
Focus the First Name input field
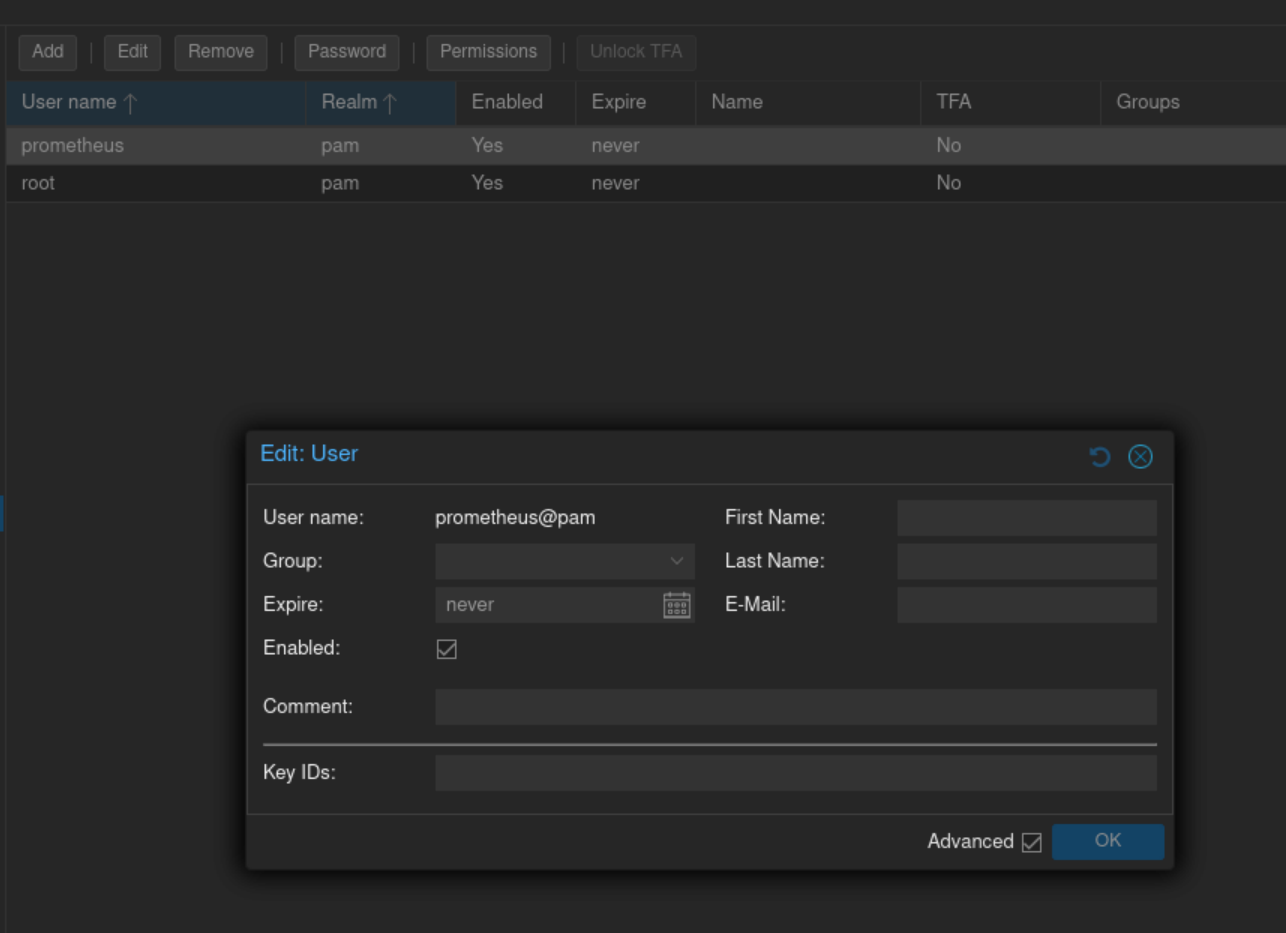click(x=1026, y=518)
